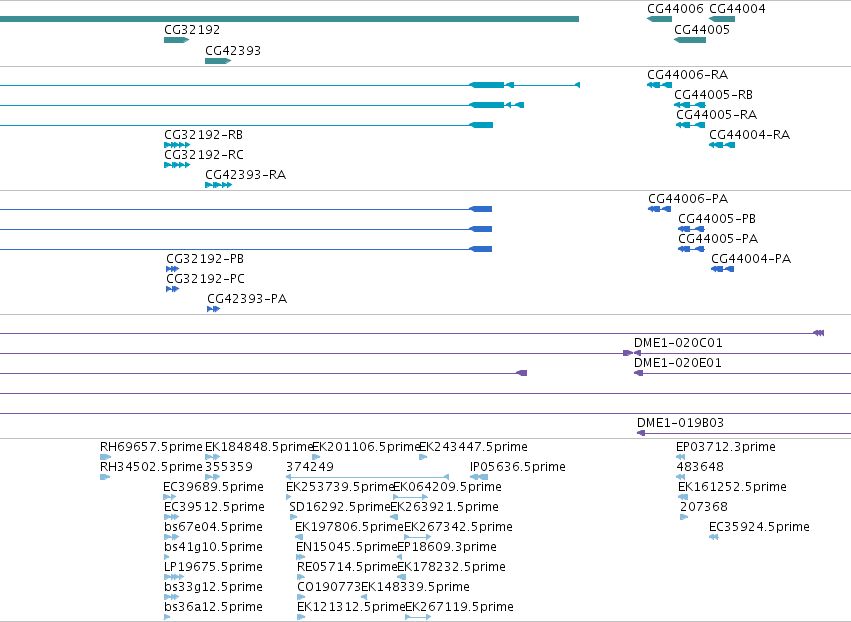This screenshot has height=622, width=851.
Task: Select the 374249 EST span line
Action: 367,477
